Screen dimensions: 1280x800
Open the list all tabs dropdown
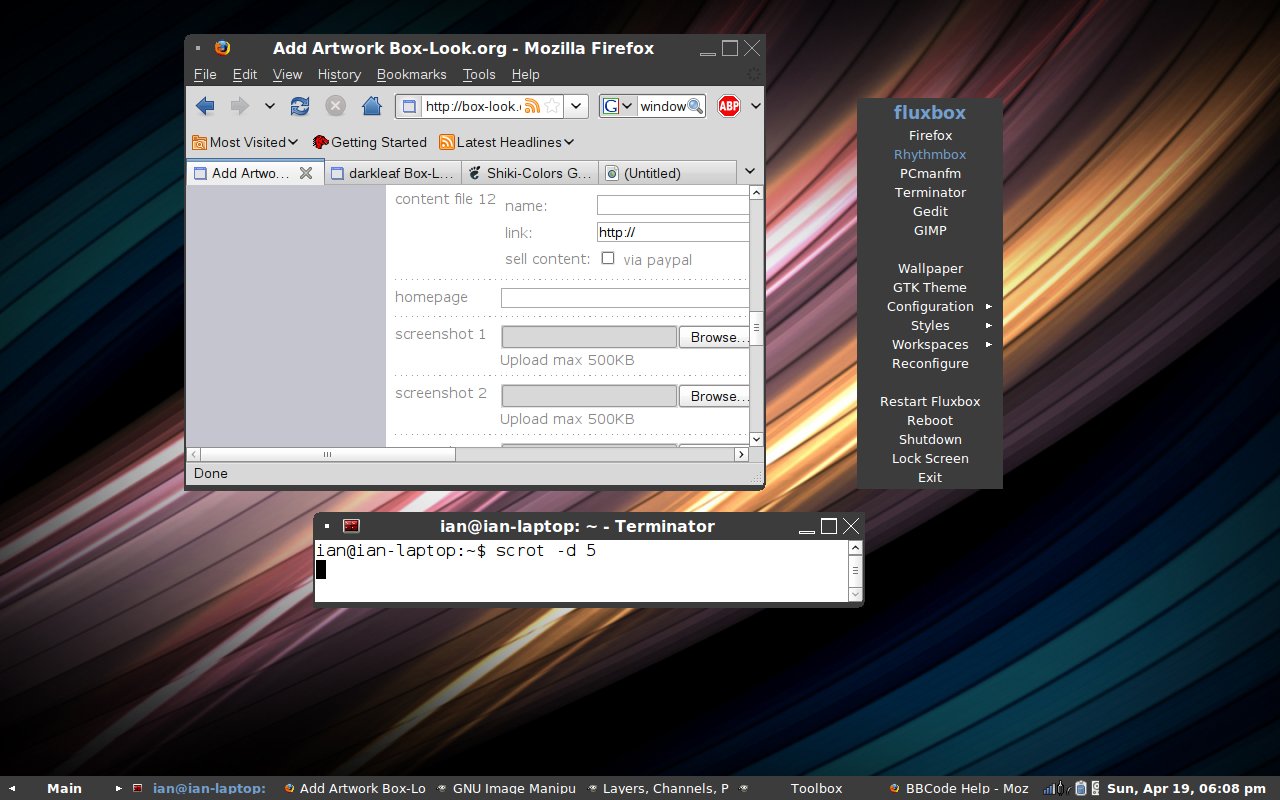click(x=750, y=173)
